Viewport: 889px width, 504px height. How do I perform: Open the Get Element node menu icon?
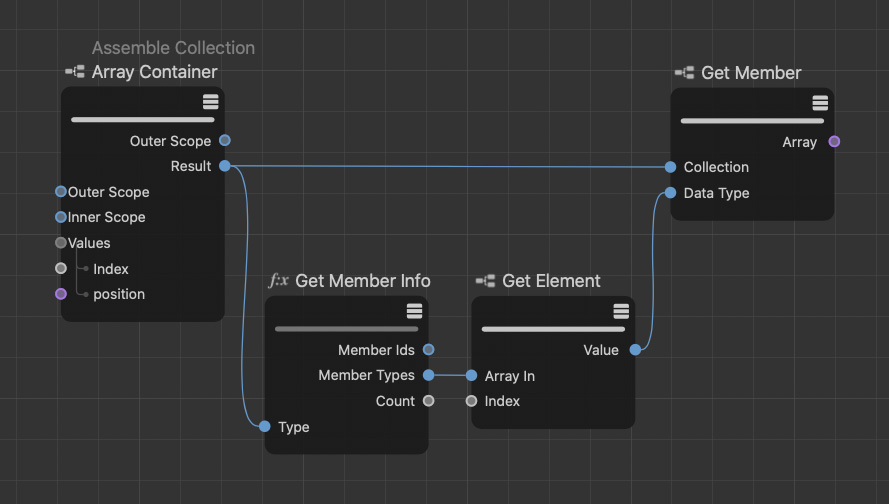point(621,311)
